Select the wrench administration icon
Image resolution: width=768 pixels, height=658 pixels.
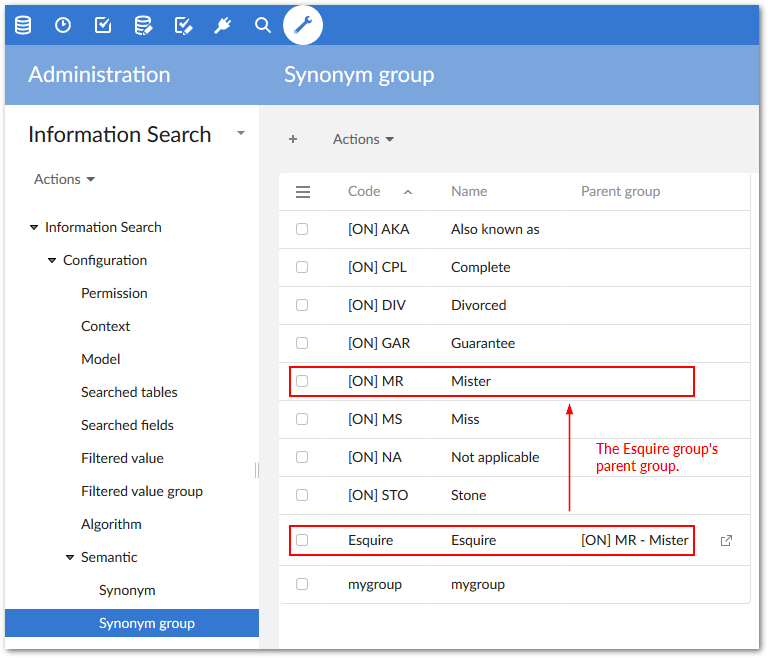[303, 25]
